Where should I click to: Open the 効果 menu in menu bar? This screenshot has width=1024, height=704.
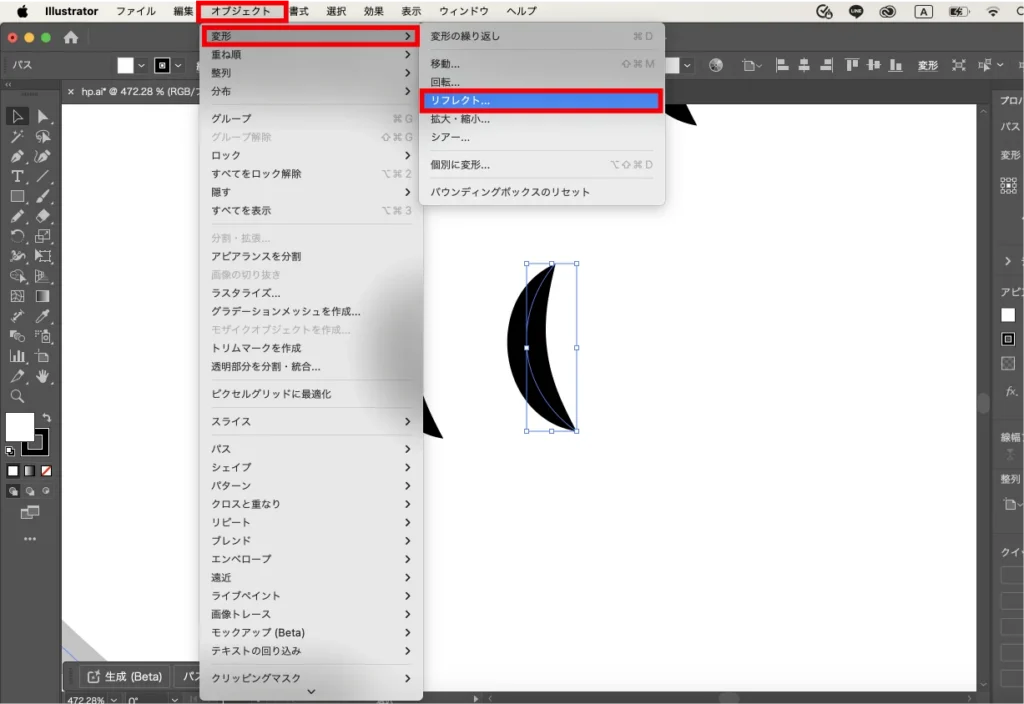[x=373, y=11]
